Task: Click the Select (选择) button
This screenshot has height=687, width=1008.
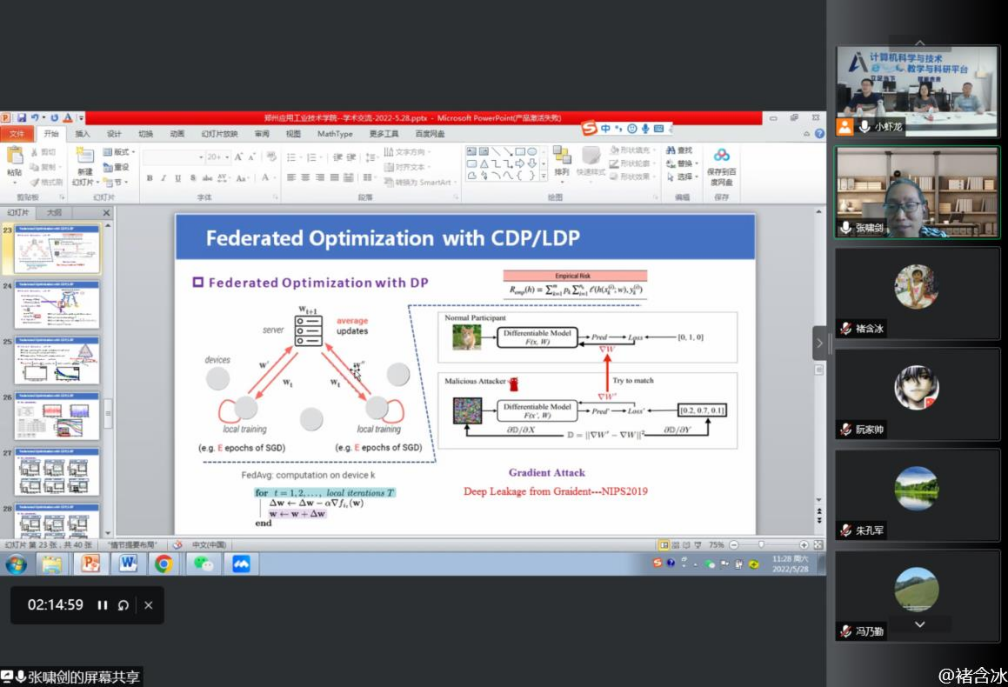Action: point(680,177)
